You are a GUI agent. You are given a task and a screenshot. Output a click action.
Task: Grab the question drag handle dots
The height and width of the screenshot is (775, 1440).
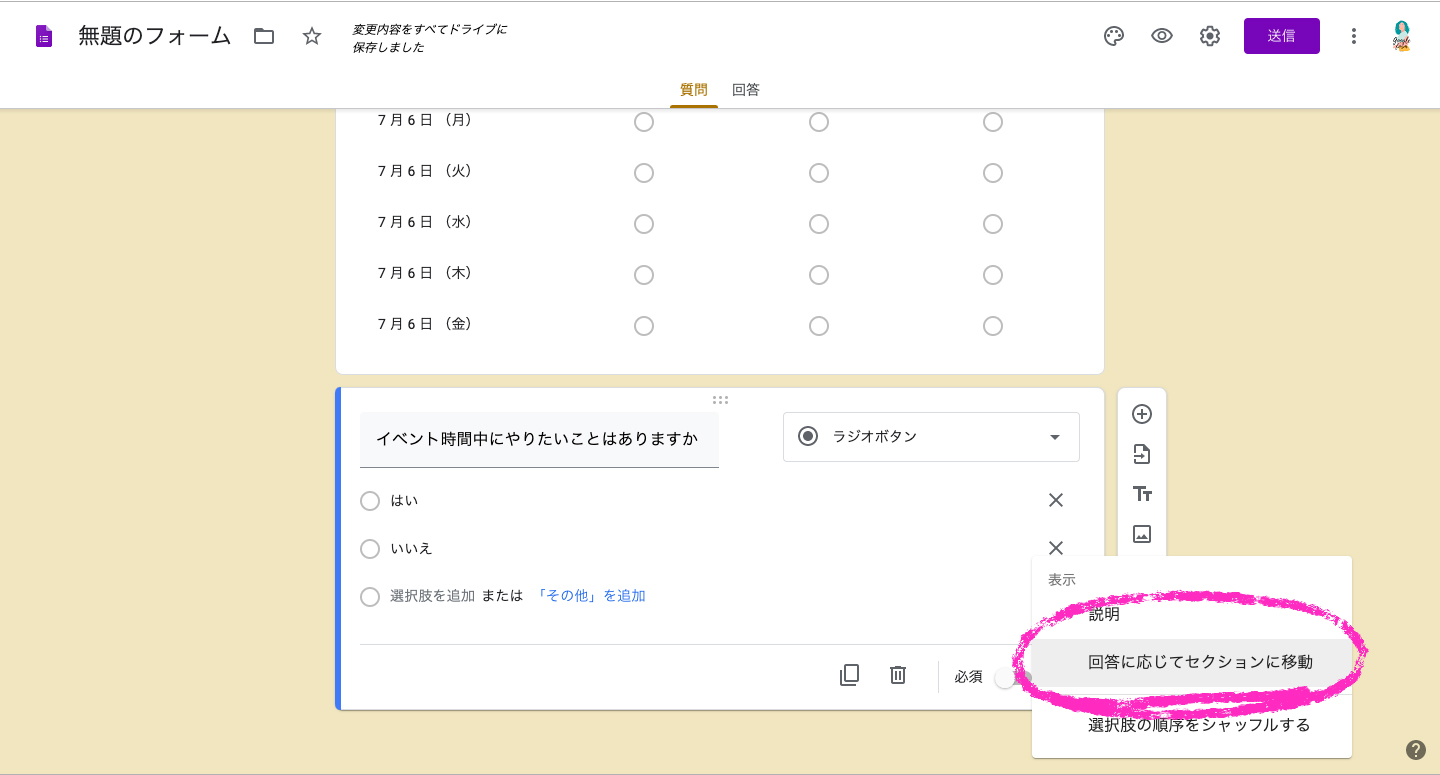(720, 400)
